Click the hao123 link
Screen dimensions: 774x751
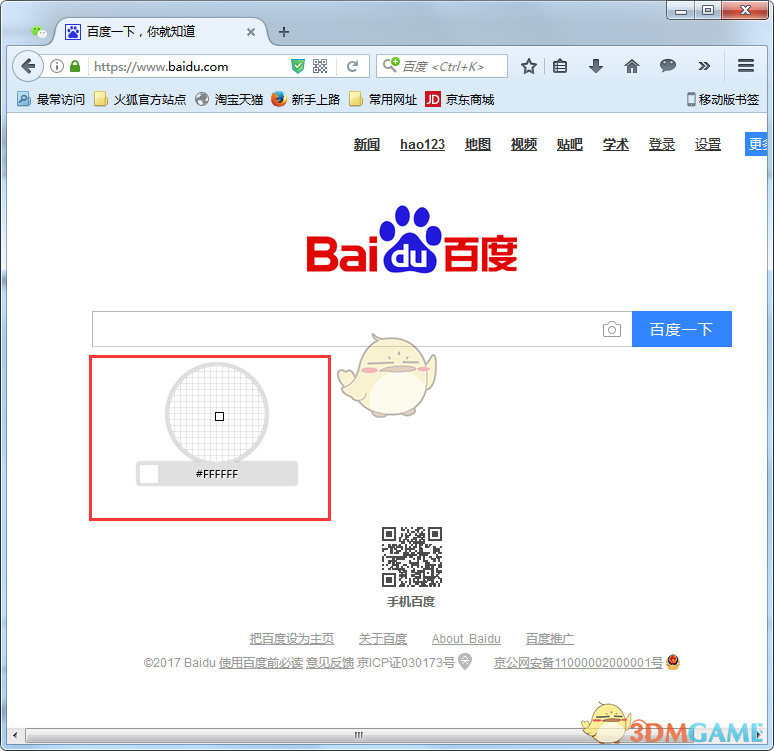pyautogui.click(x=423, y=144)
